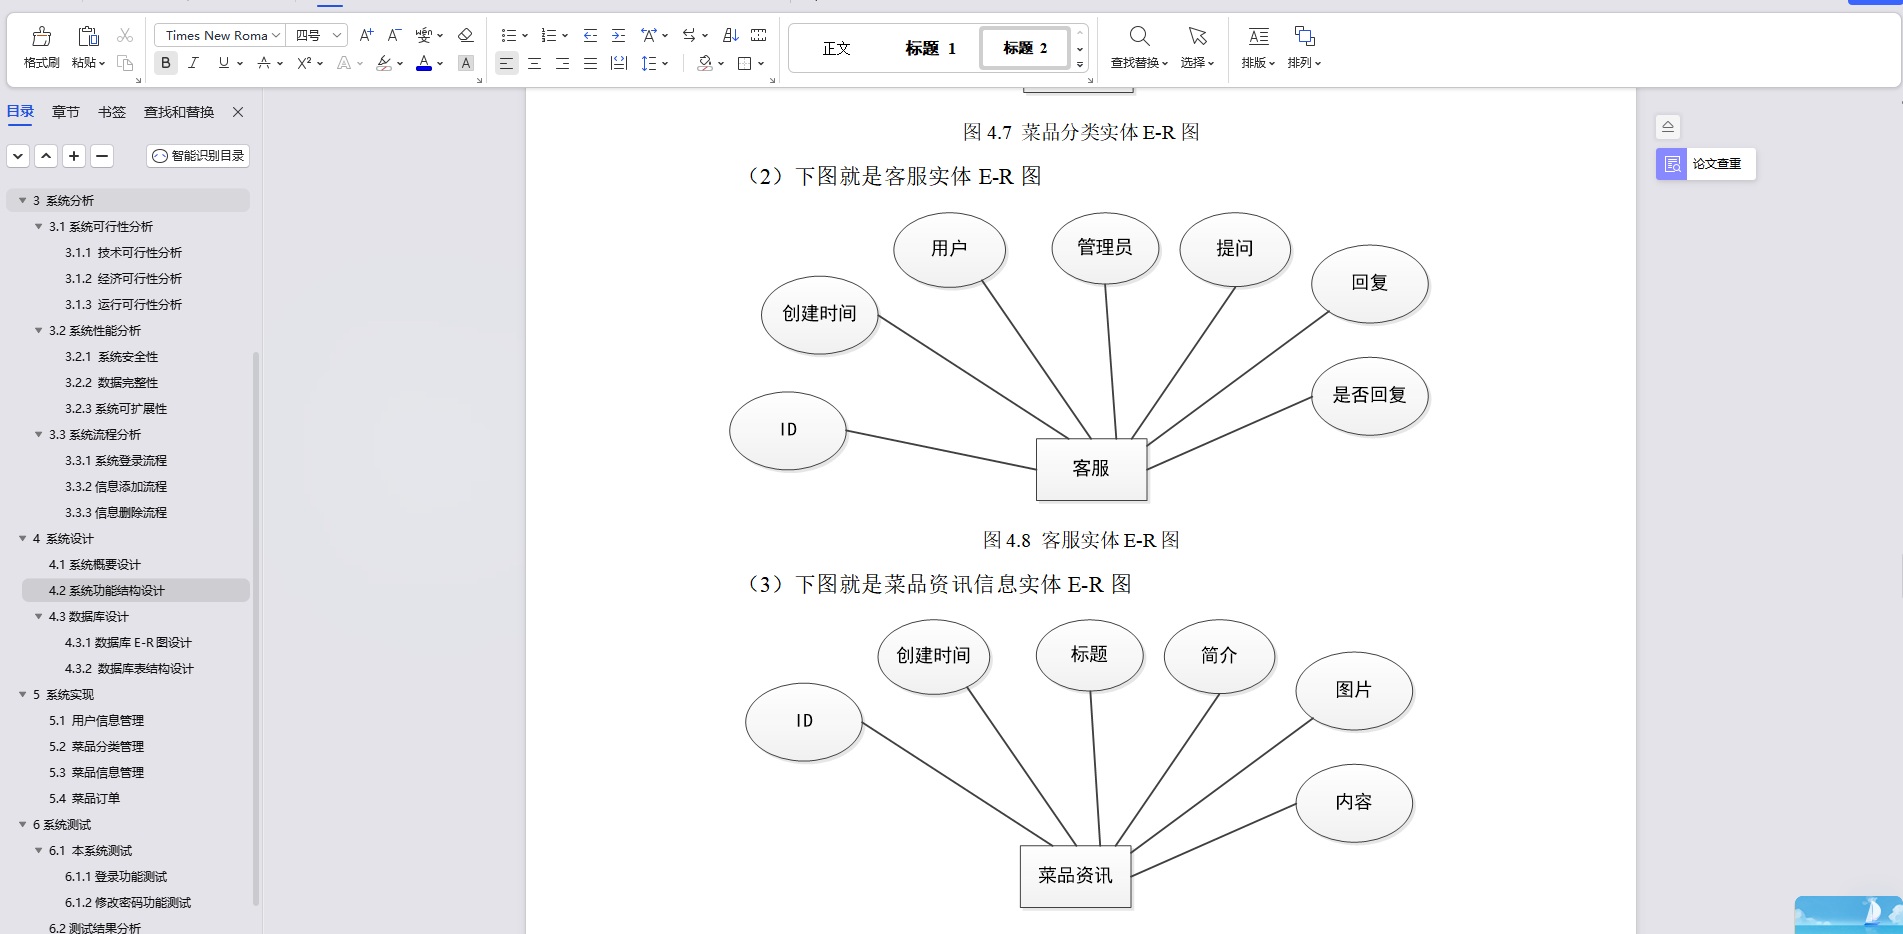Screen dimensions: 1903x934
Task: Open the 章节 sidebar tab
Action: 66,112
